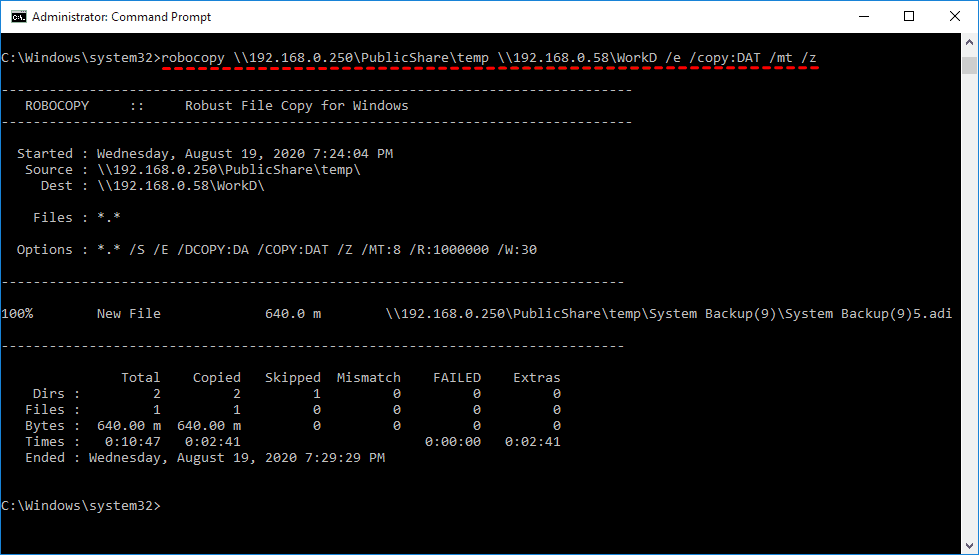Click the Source path \\192.168.0.250\PublicShare\temp\
979x555 pixels.
tap(228, 169)
